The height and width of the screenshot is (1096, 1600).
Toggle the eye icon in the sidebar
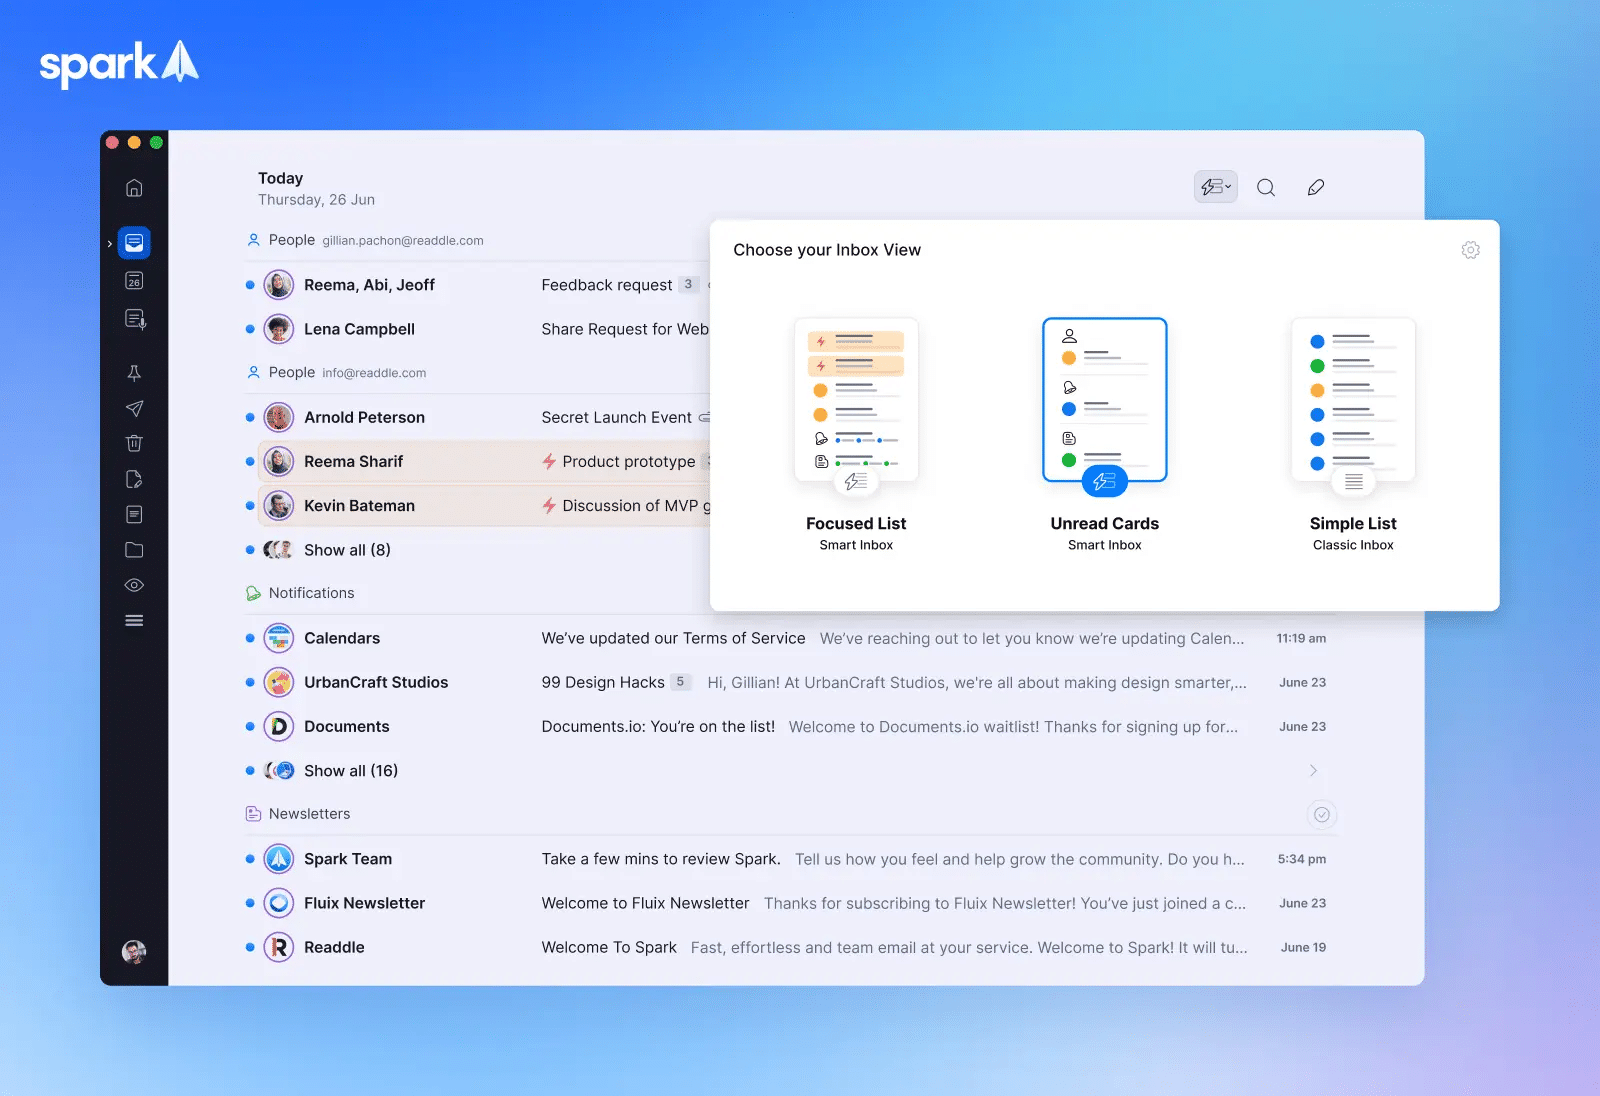[134, 585]
